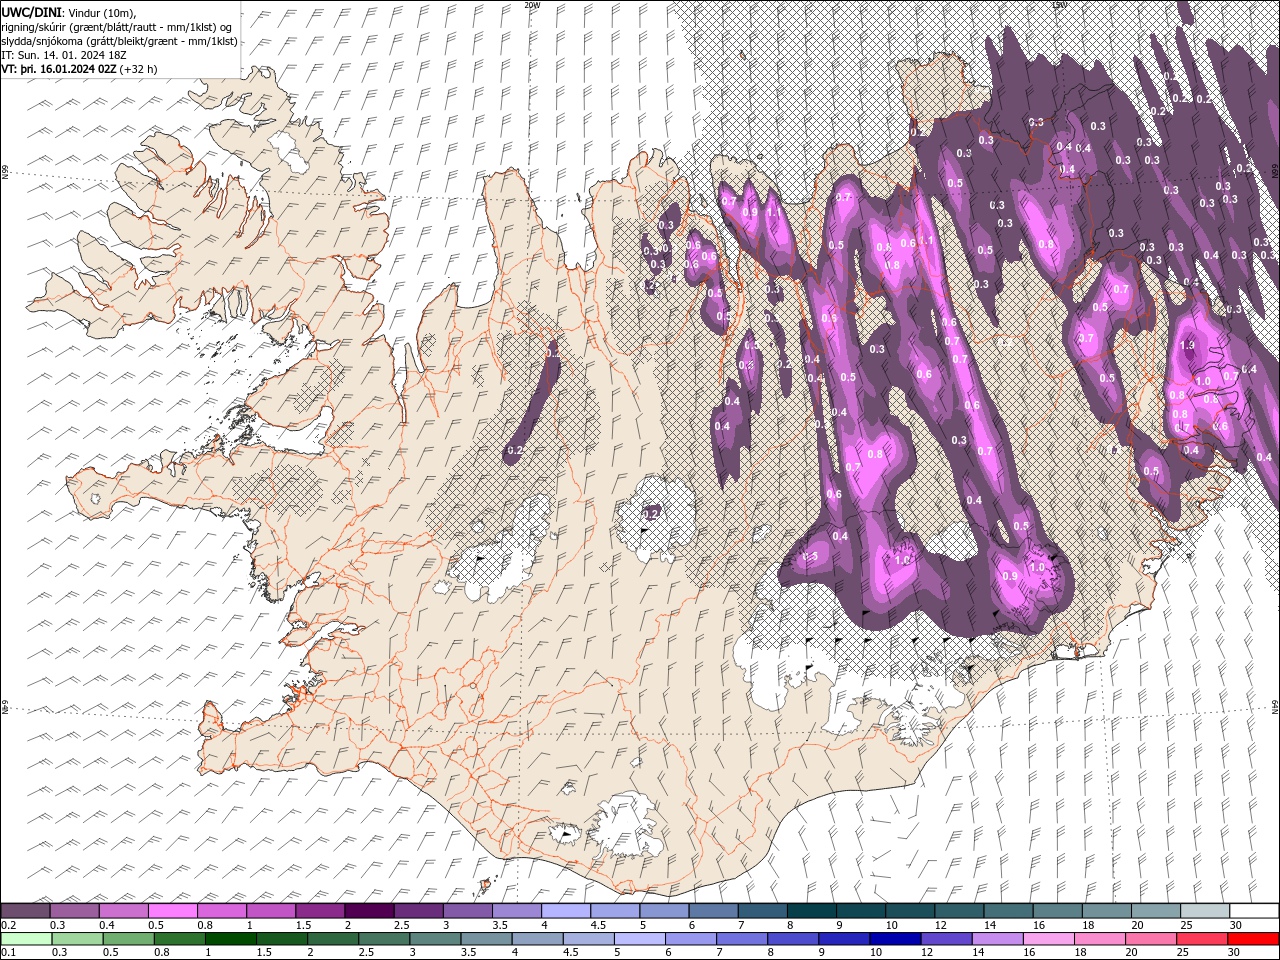
Task: Pick the lower legend swatch starting at 0.8
Action: [179, 939]
